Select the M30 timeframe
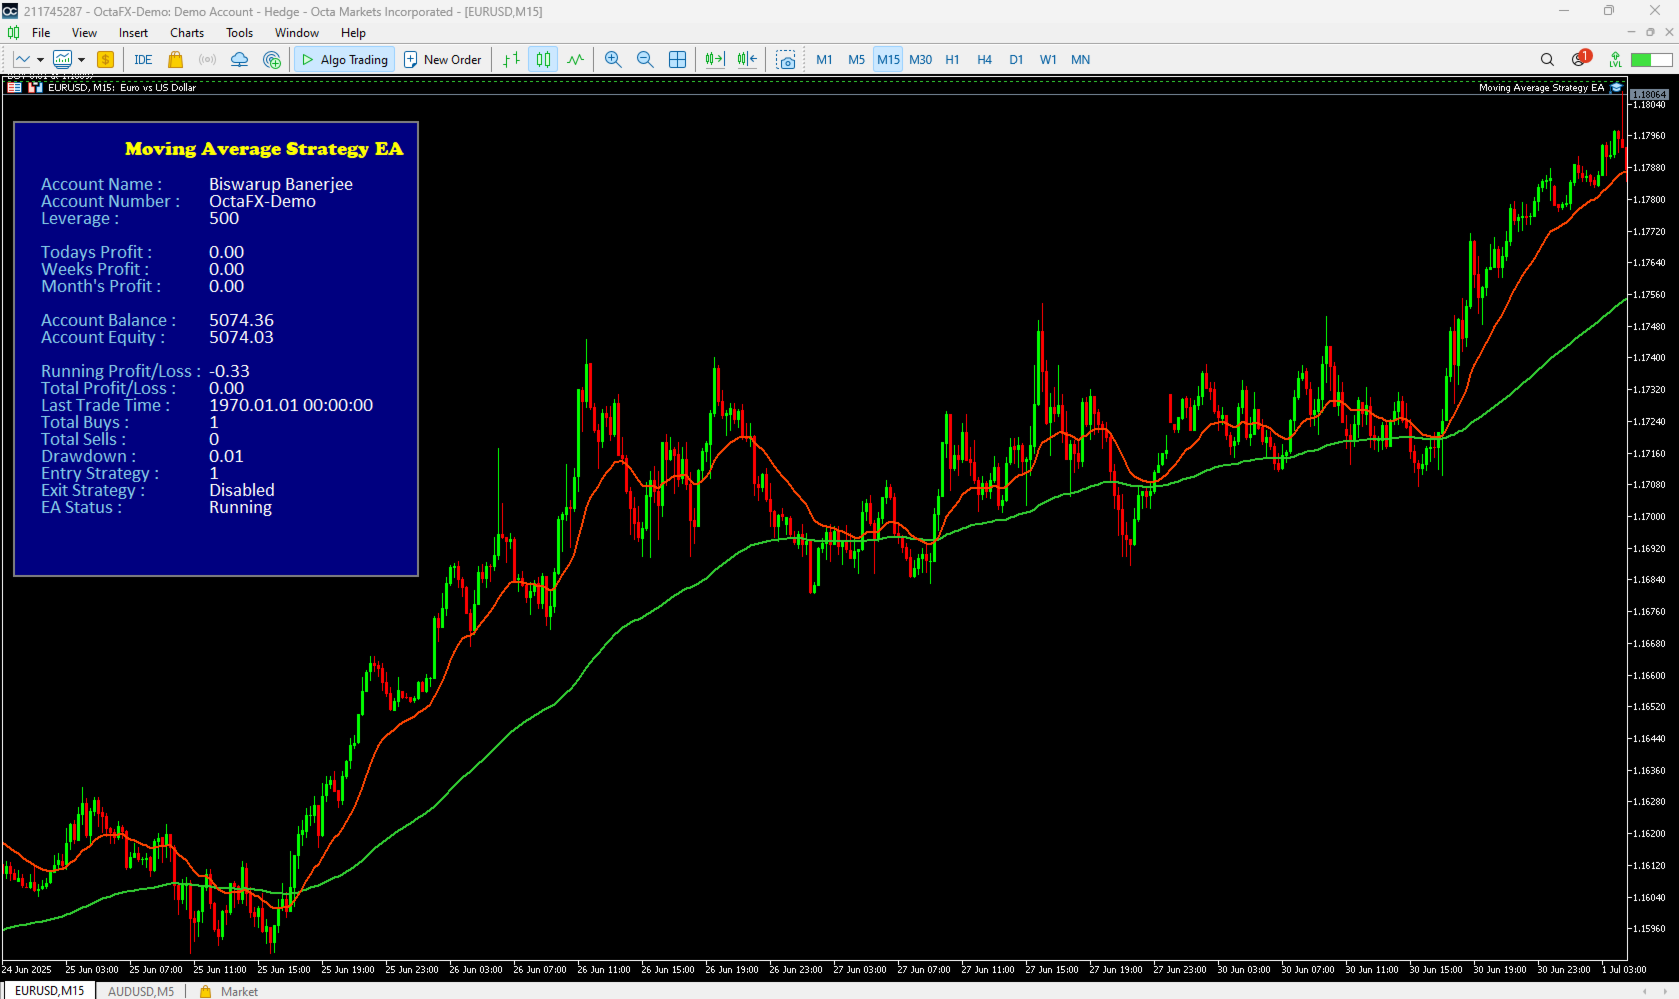Screen dimensions: 1679x999 tap(920, 60)
